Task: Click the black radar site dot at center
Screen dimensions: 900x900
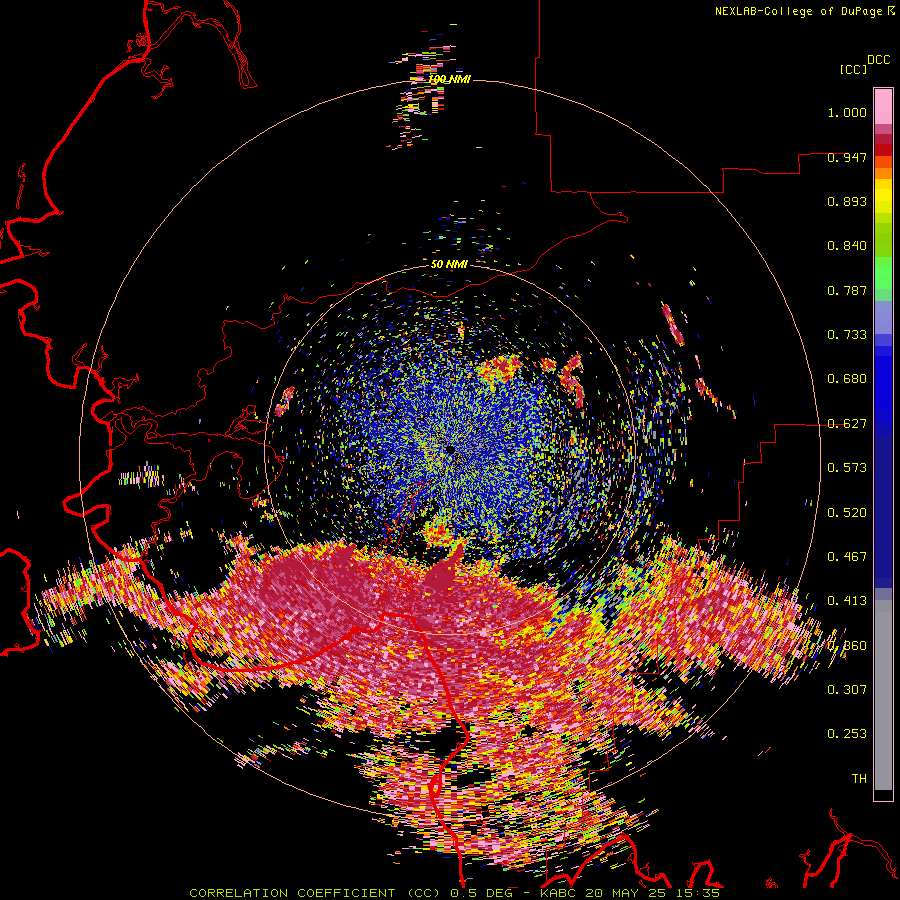Action: [x=449, y=450]
